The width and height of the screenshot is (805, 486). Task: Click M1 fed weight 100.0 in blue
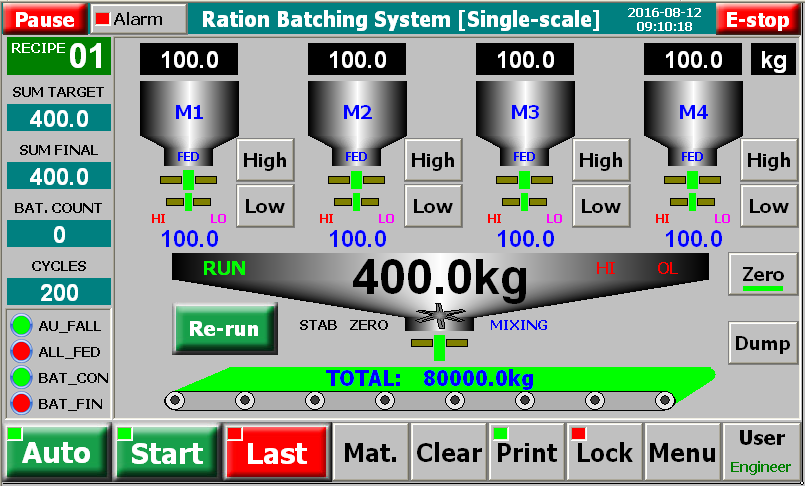click(189, 239)
